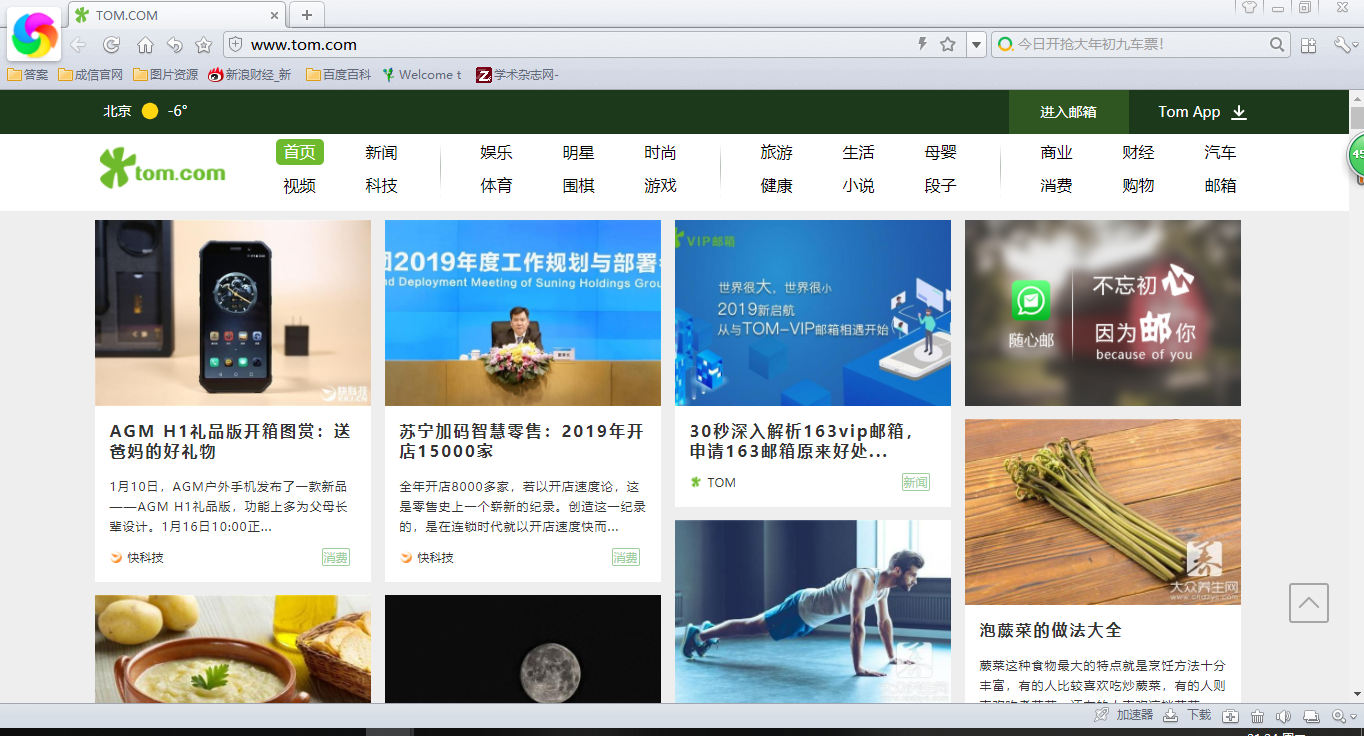
Task: Open the 新浪财经_新 bookmark
Action: [x=250, y=74]
